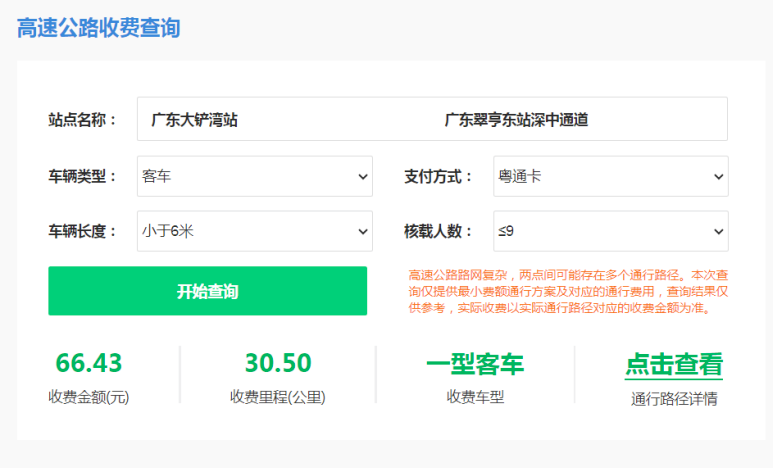Expand the 核载人数 dropdown showing ≤9
Viewport: 773px width, 468px height.
click(610, 231)
